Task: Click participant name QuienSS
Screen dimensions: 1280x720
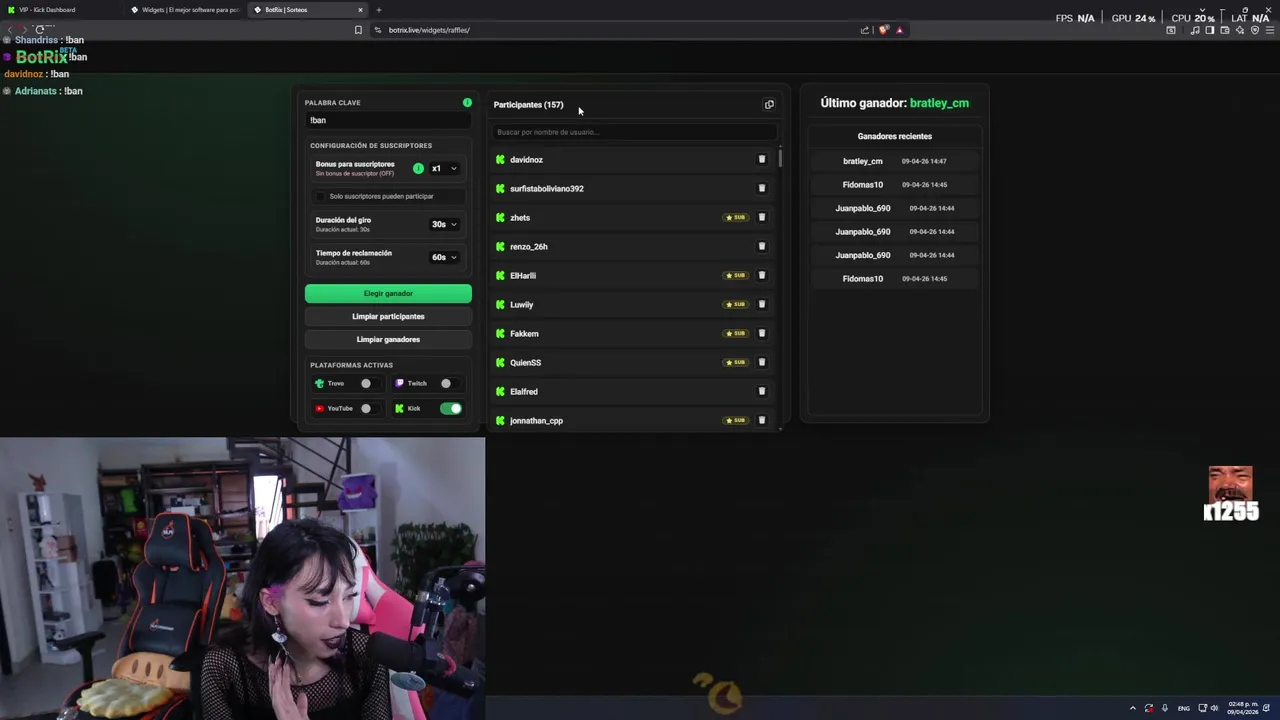Action: tap(525, 362)
